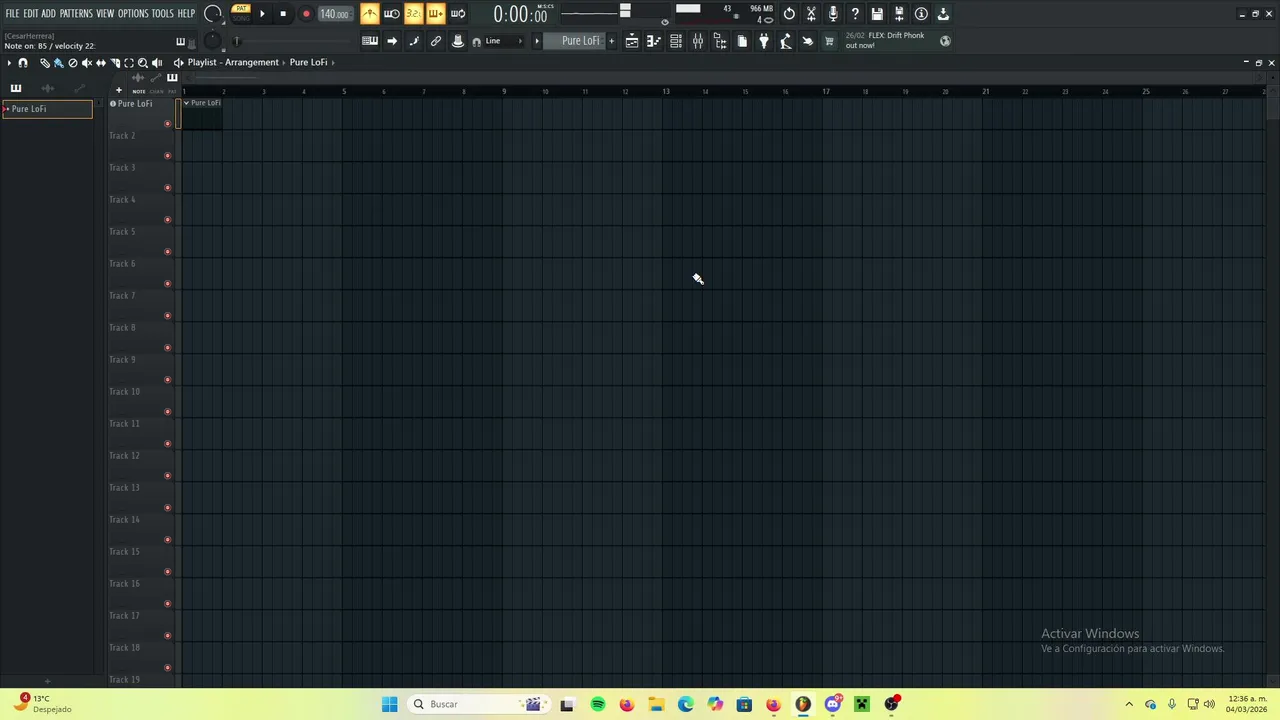Select Pure LoFi pattern in picker panel
Image resolution: width=1280 pixels, height=720 pixels.
point(47,109)
